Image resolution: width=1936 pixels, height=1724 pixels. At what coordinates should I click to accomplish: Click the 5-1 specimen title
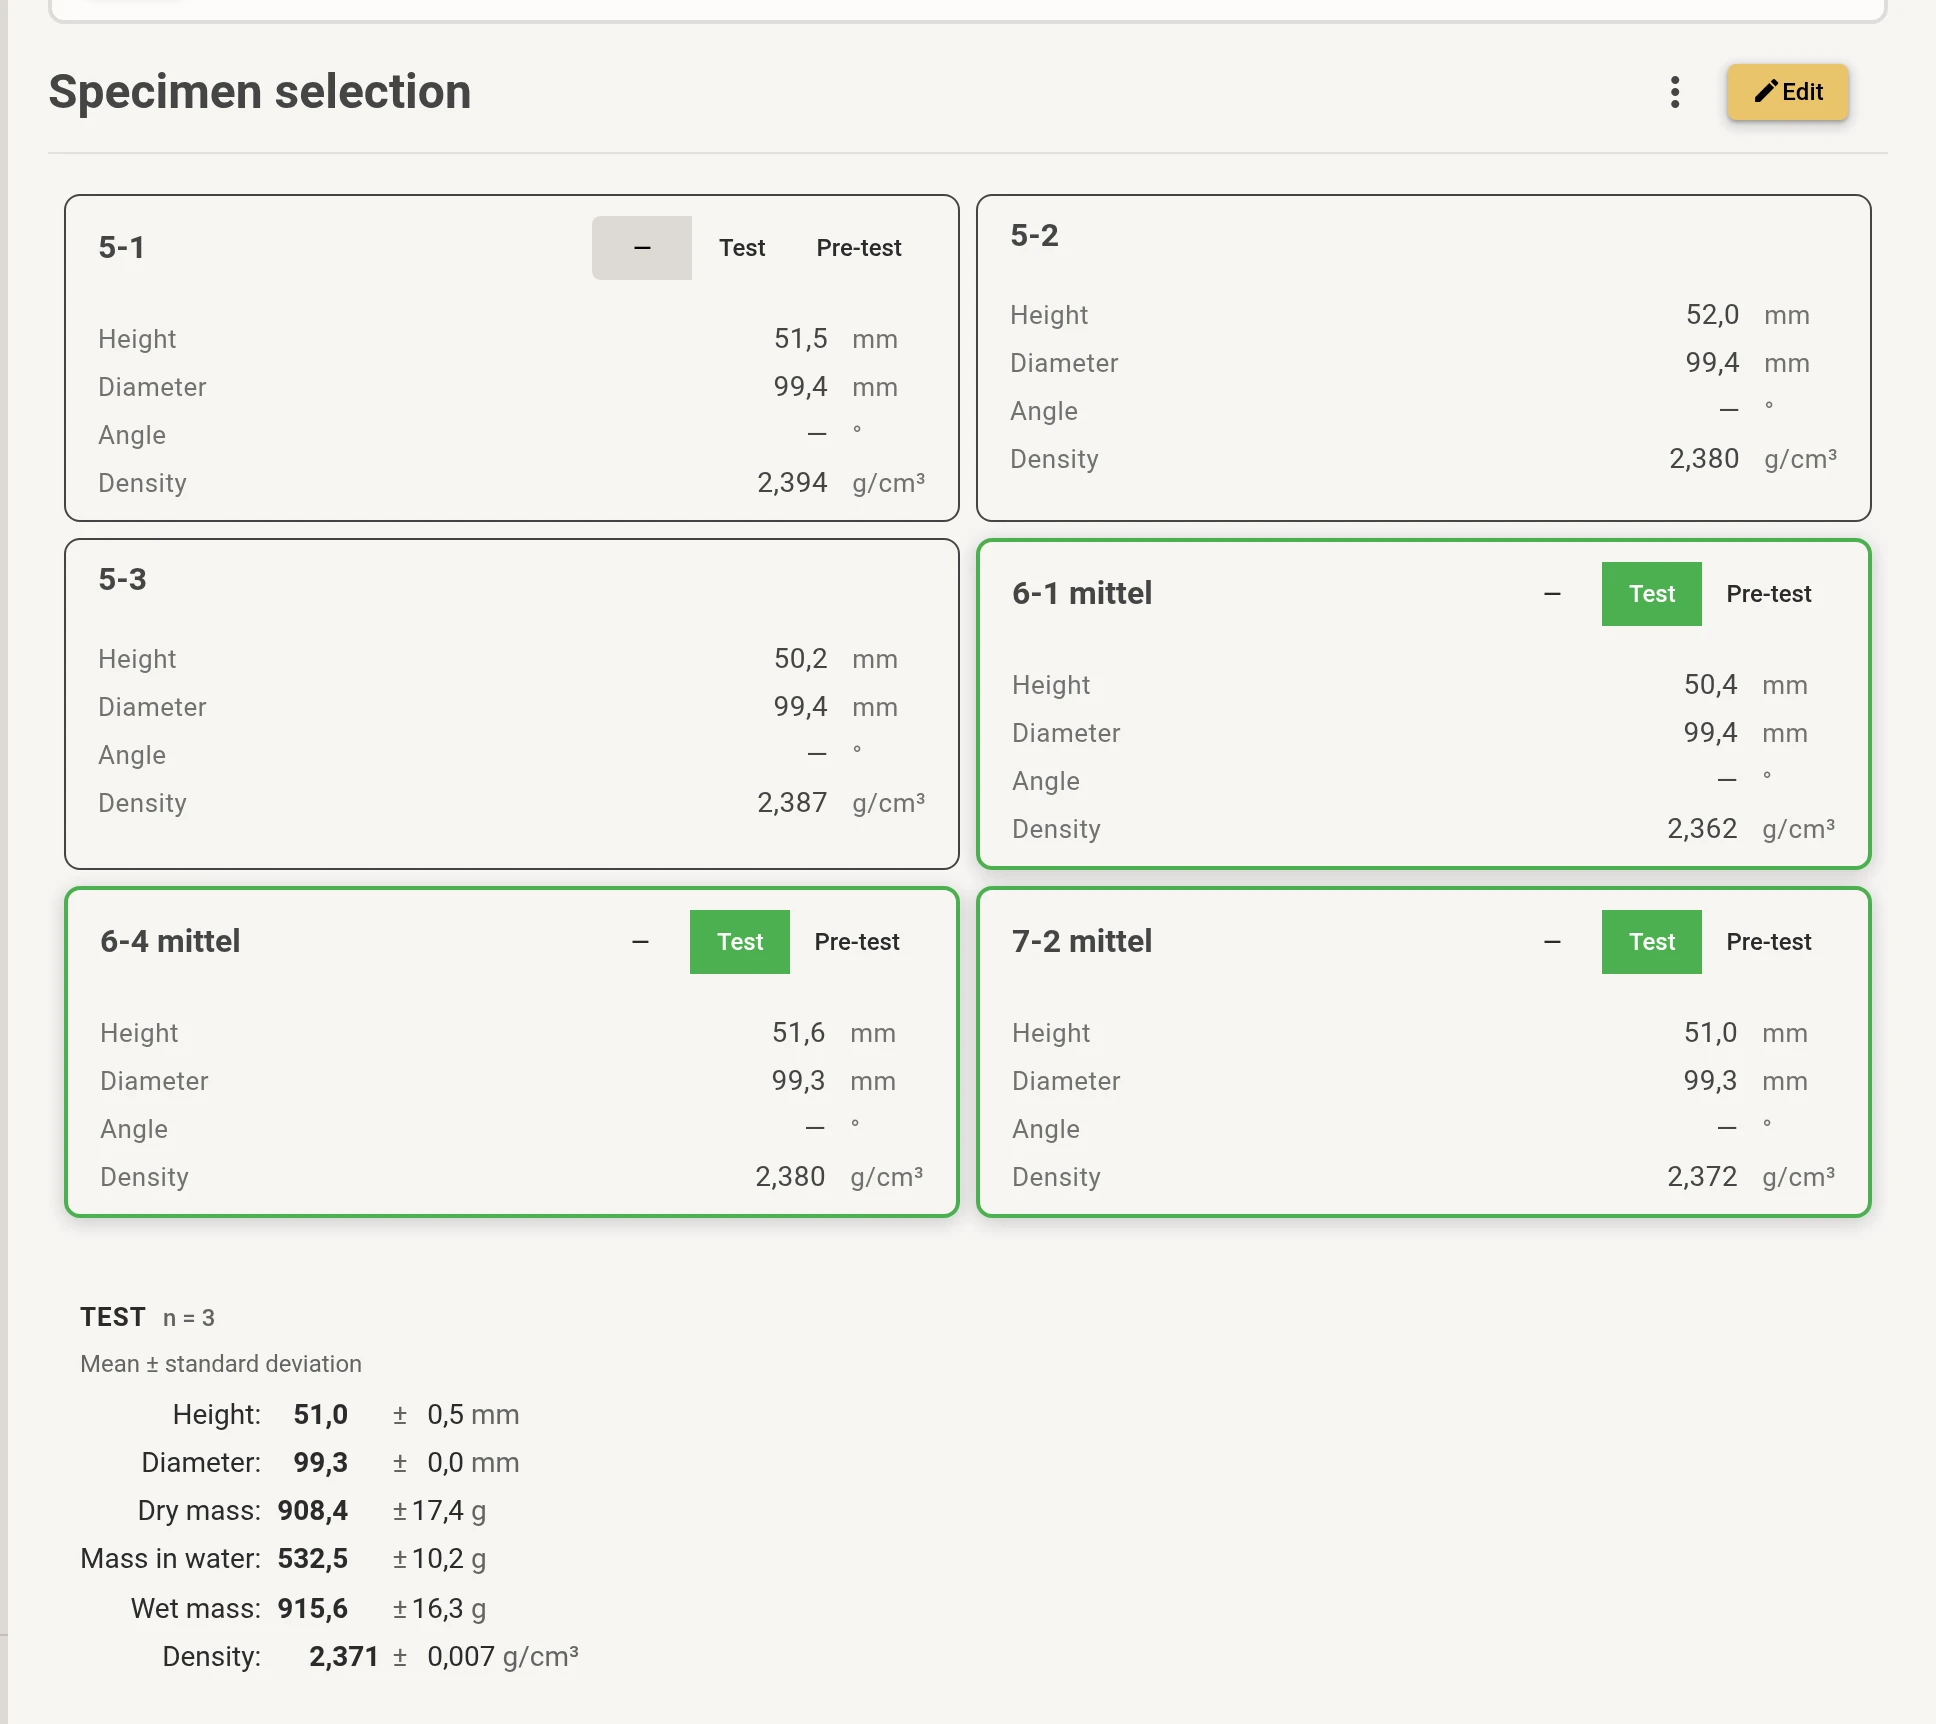tap(121, 248)
